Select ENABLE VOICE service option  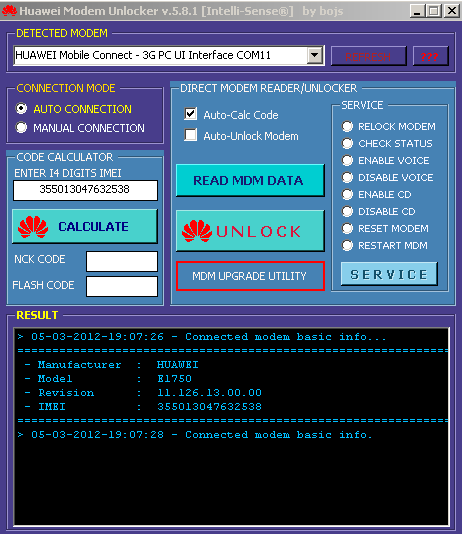[x=347, y=160]
